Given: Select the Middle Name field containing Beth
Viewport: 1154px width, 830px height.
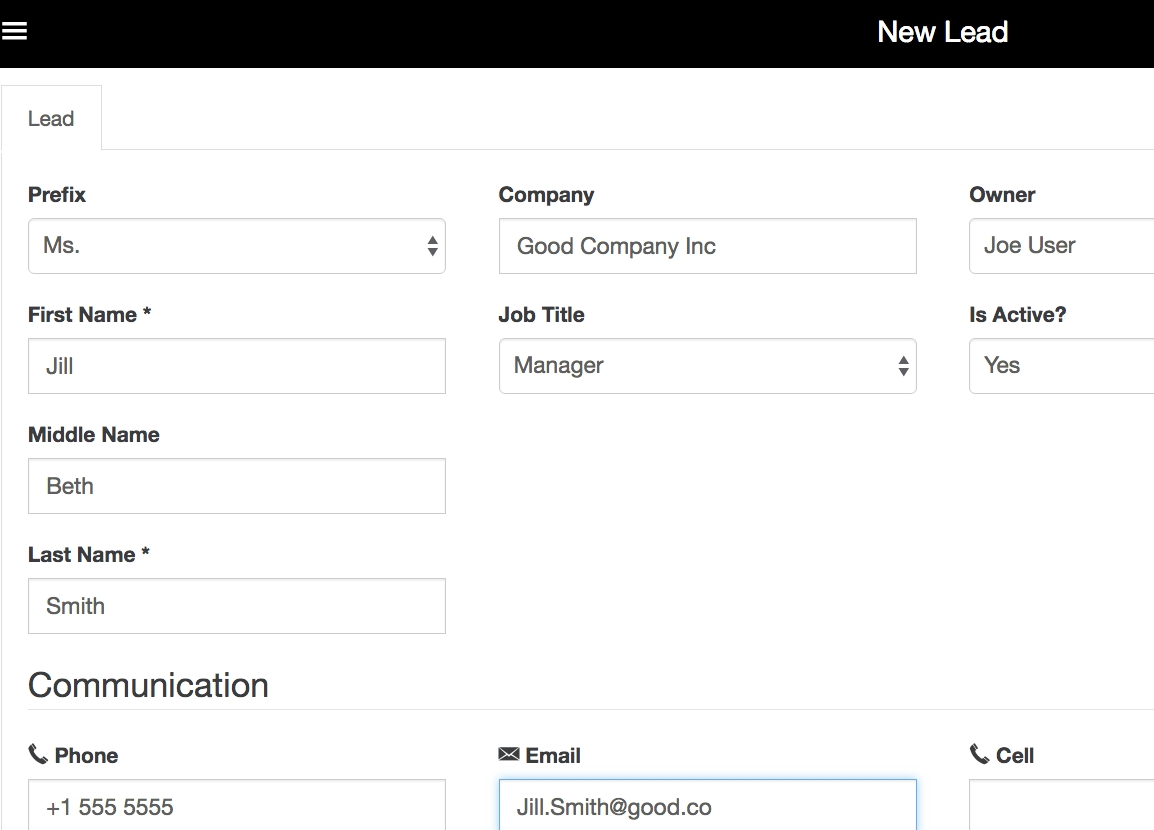Looking at the screenshot, I should 236,486.
